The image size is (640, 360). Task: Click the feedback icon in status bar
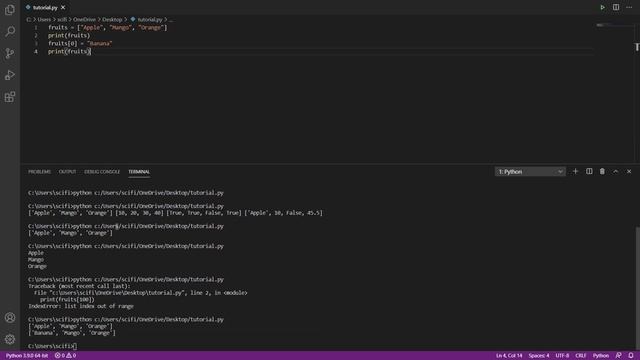pos(619,356)
